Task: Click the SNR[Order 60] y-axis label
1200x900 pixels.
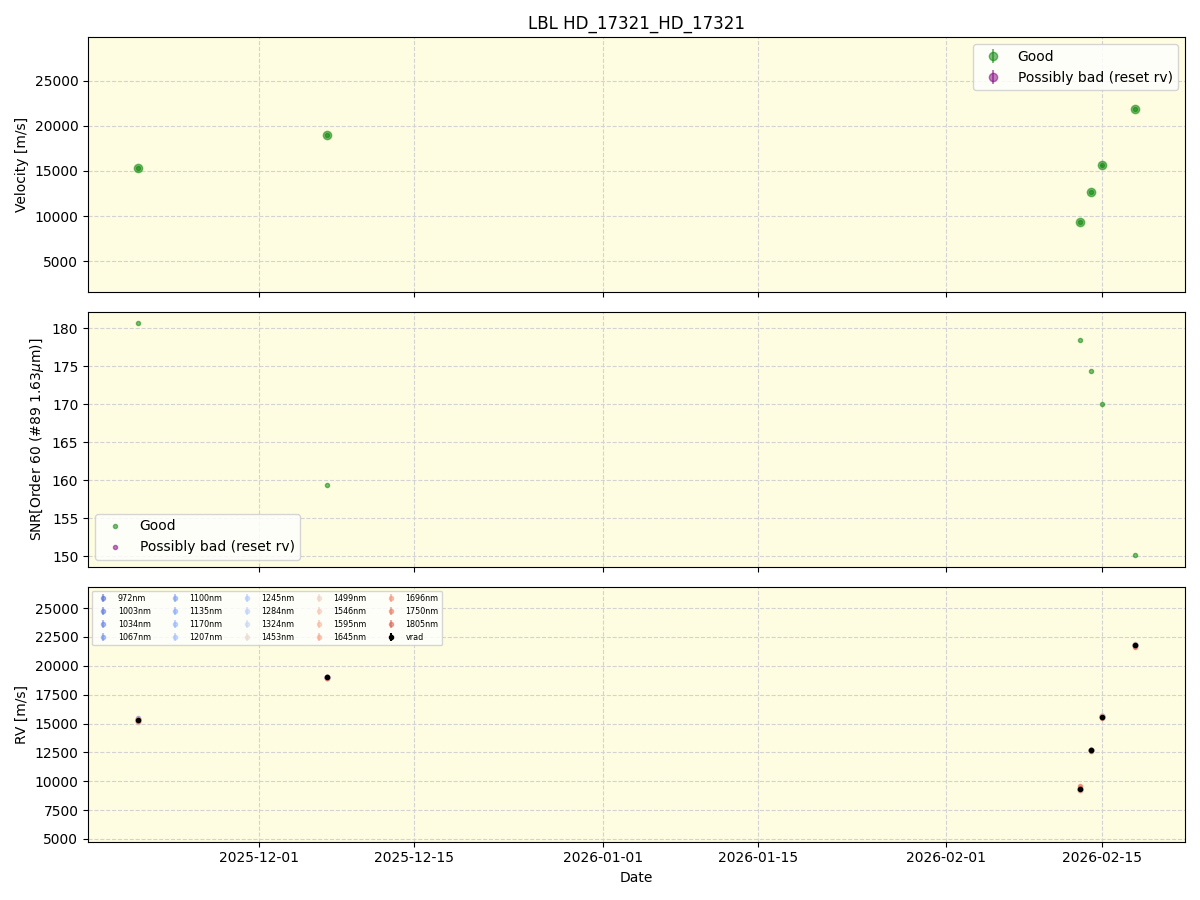Action: click(36, 439)
